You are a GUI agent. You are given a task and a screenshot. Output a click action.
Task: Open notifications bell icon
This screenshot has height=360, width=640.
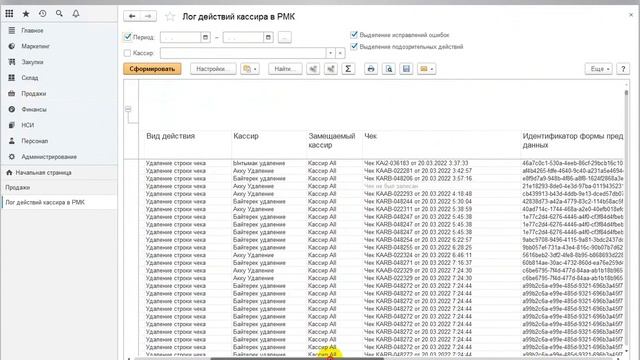(x=76, y=13)
